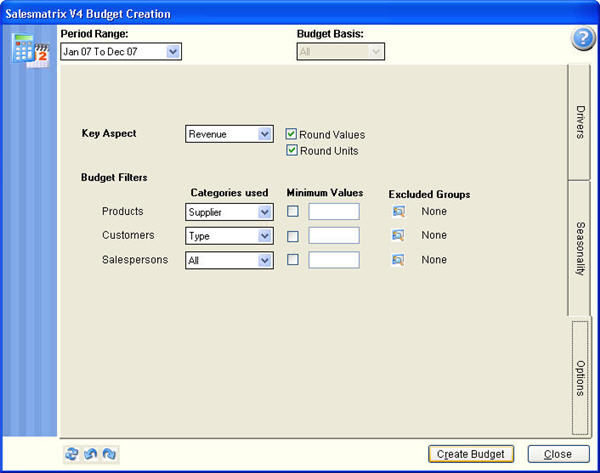Click the redo arrow icon

[x=109, y=454]
